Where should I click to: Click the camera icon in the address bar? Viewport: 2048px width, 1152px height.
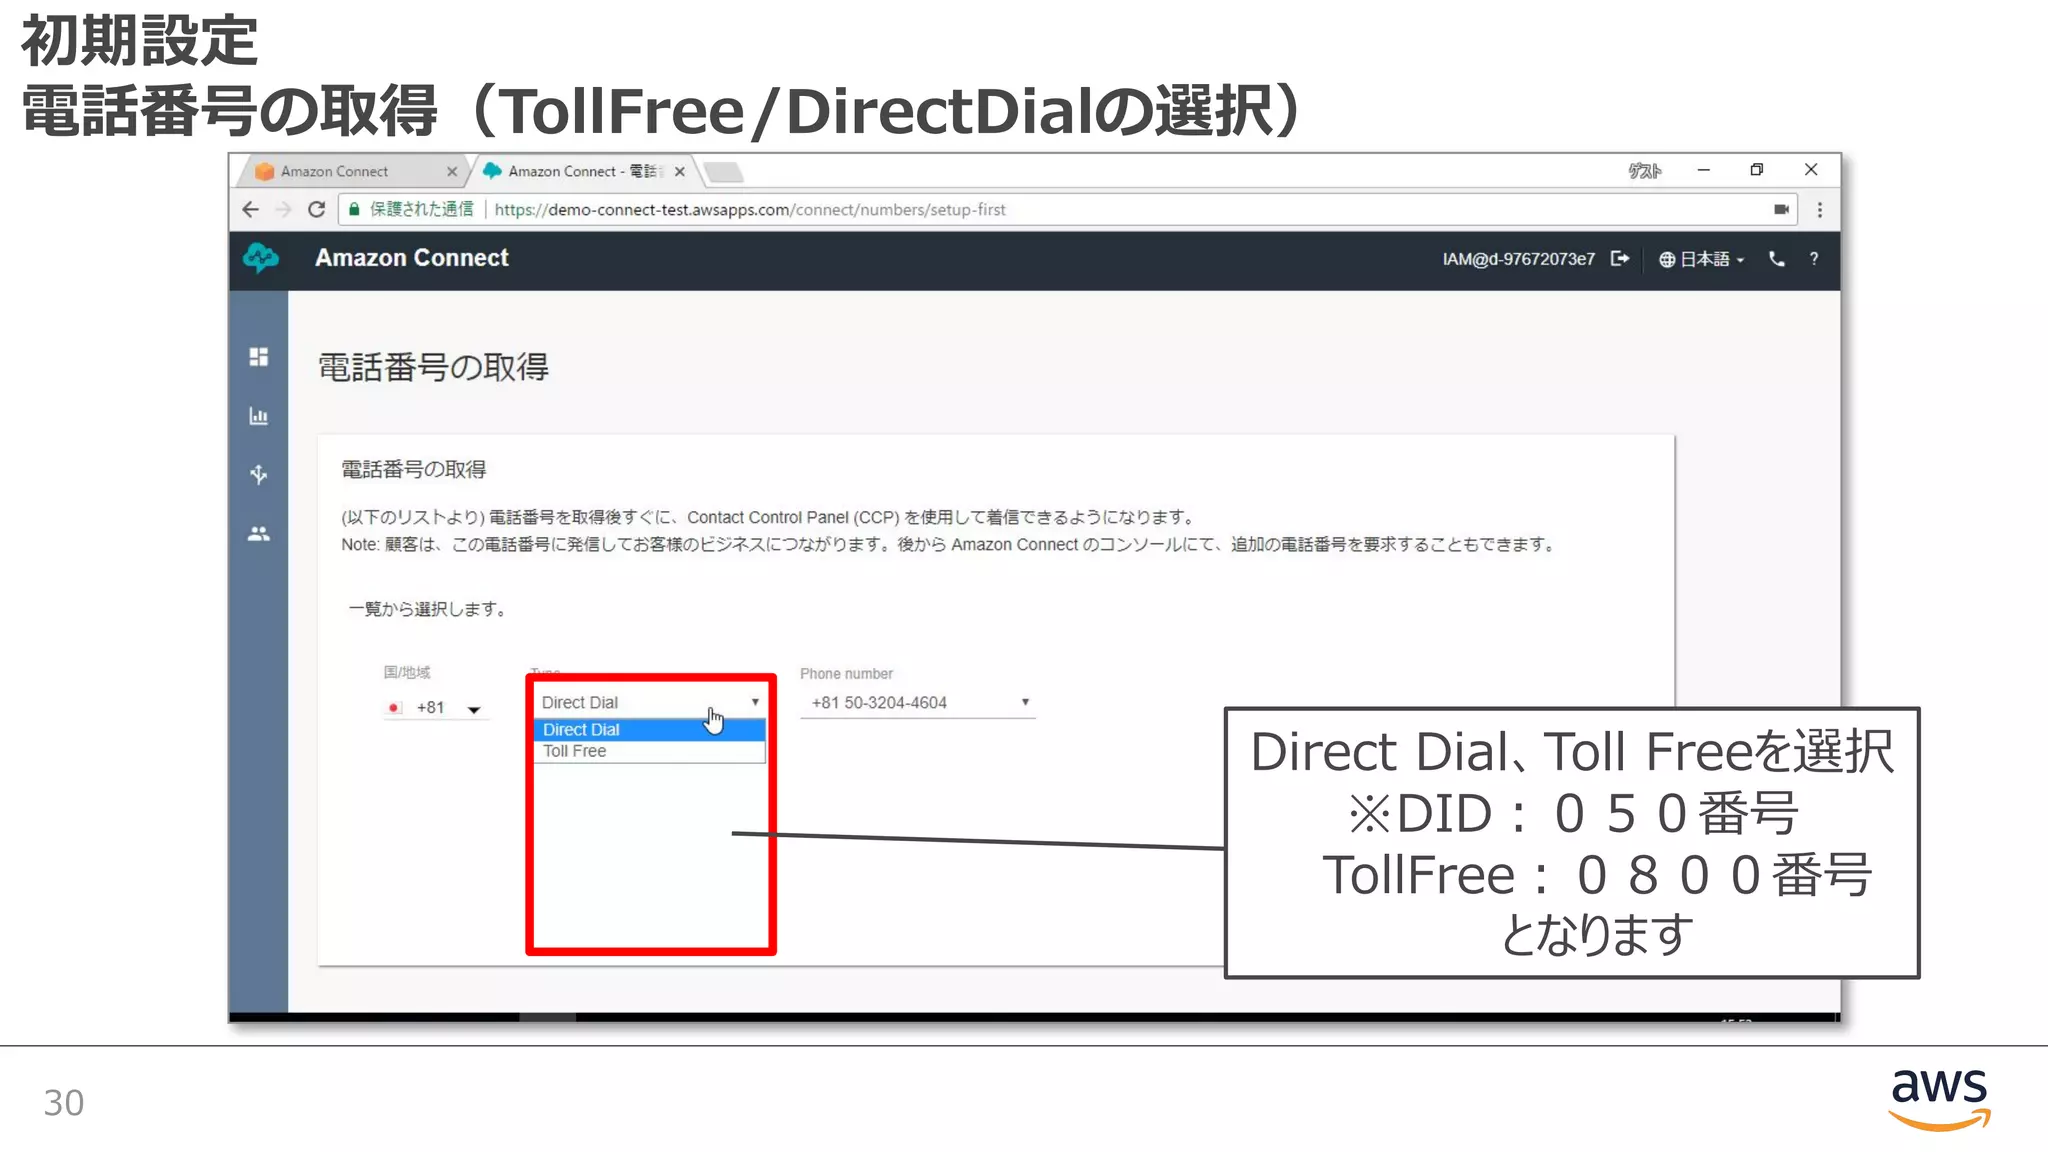click(1781, 209)
